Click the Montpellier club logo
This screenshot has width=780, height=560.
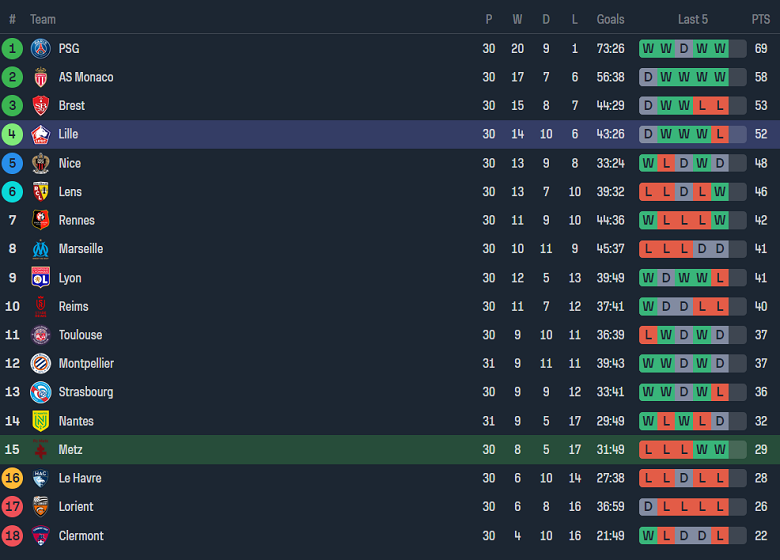pyautogui.click(x=40, y=364)
